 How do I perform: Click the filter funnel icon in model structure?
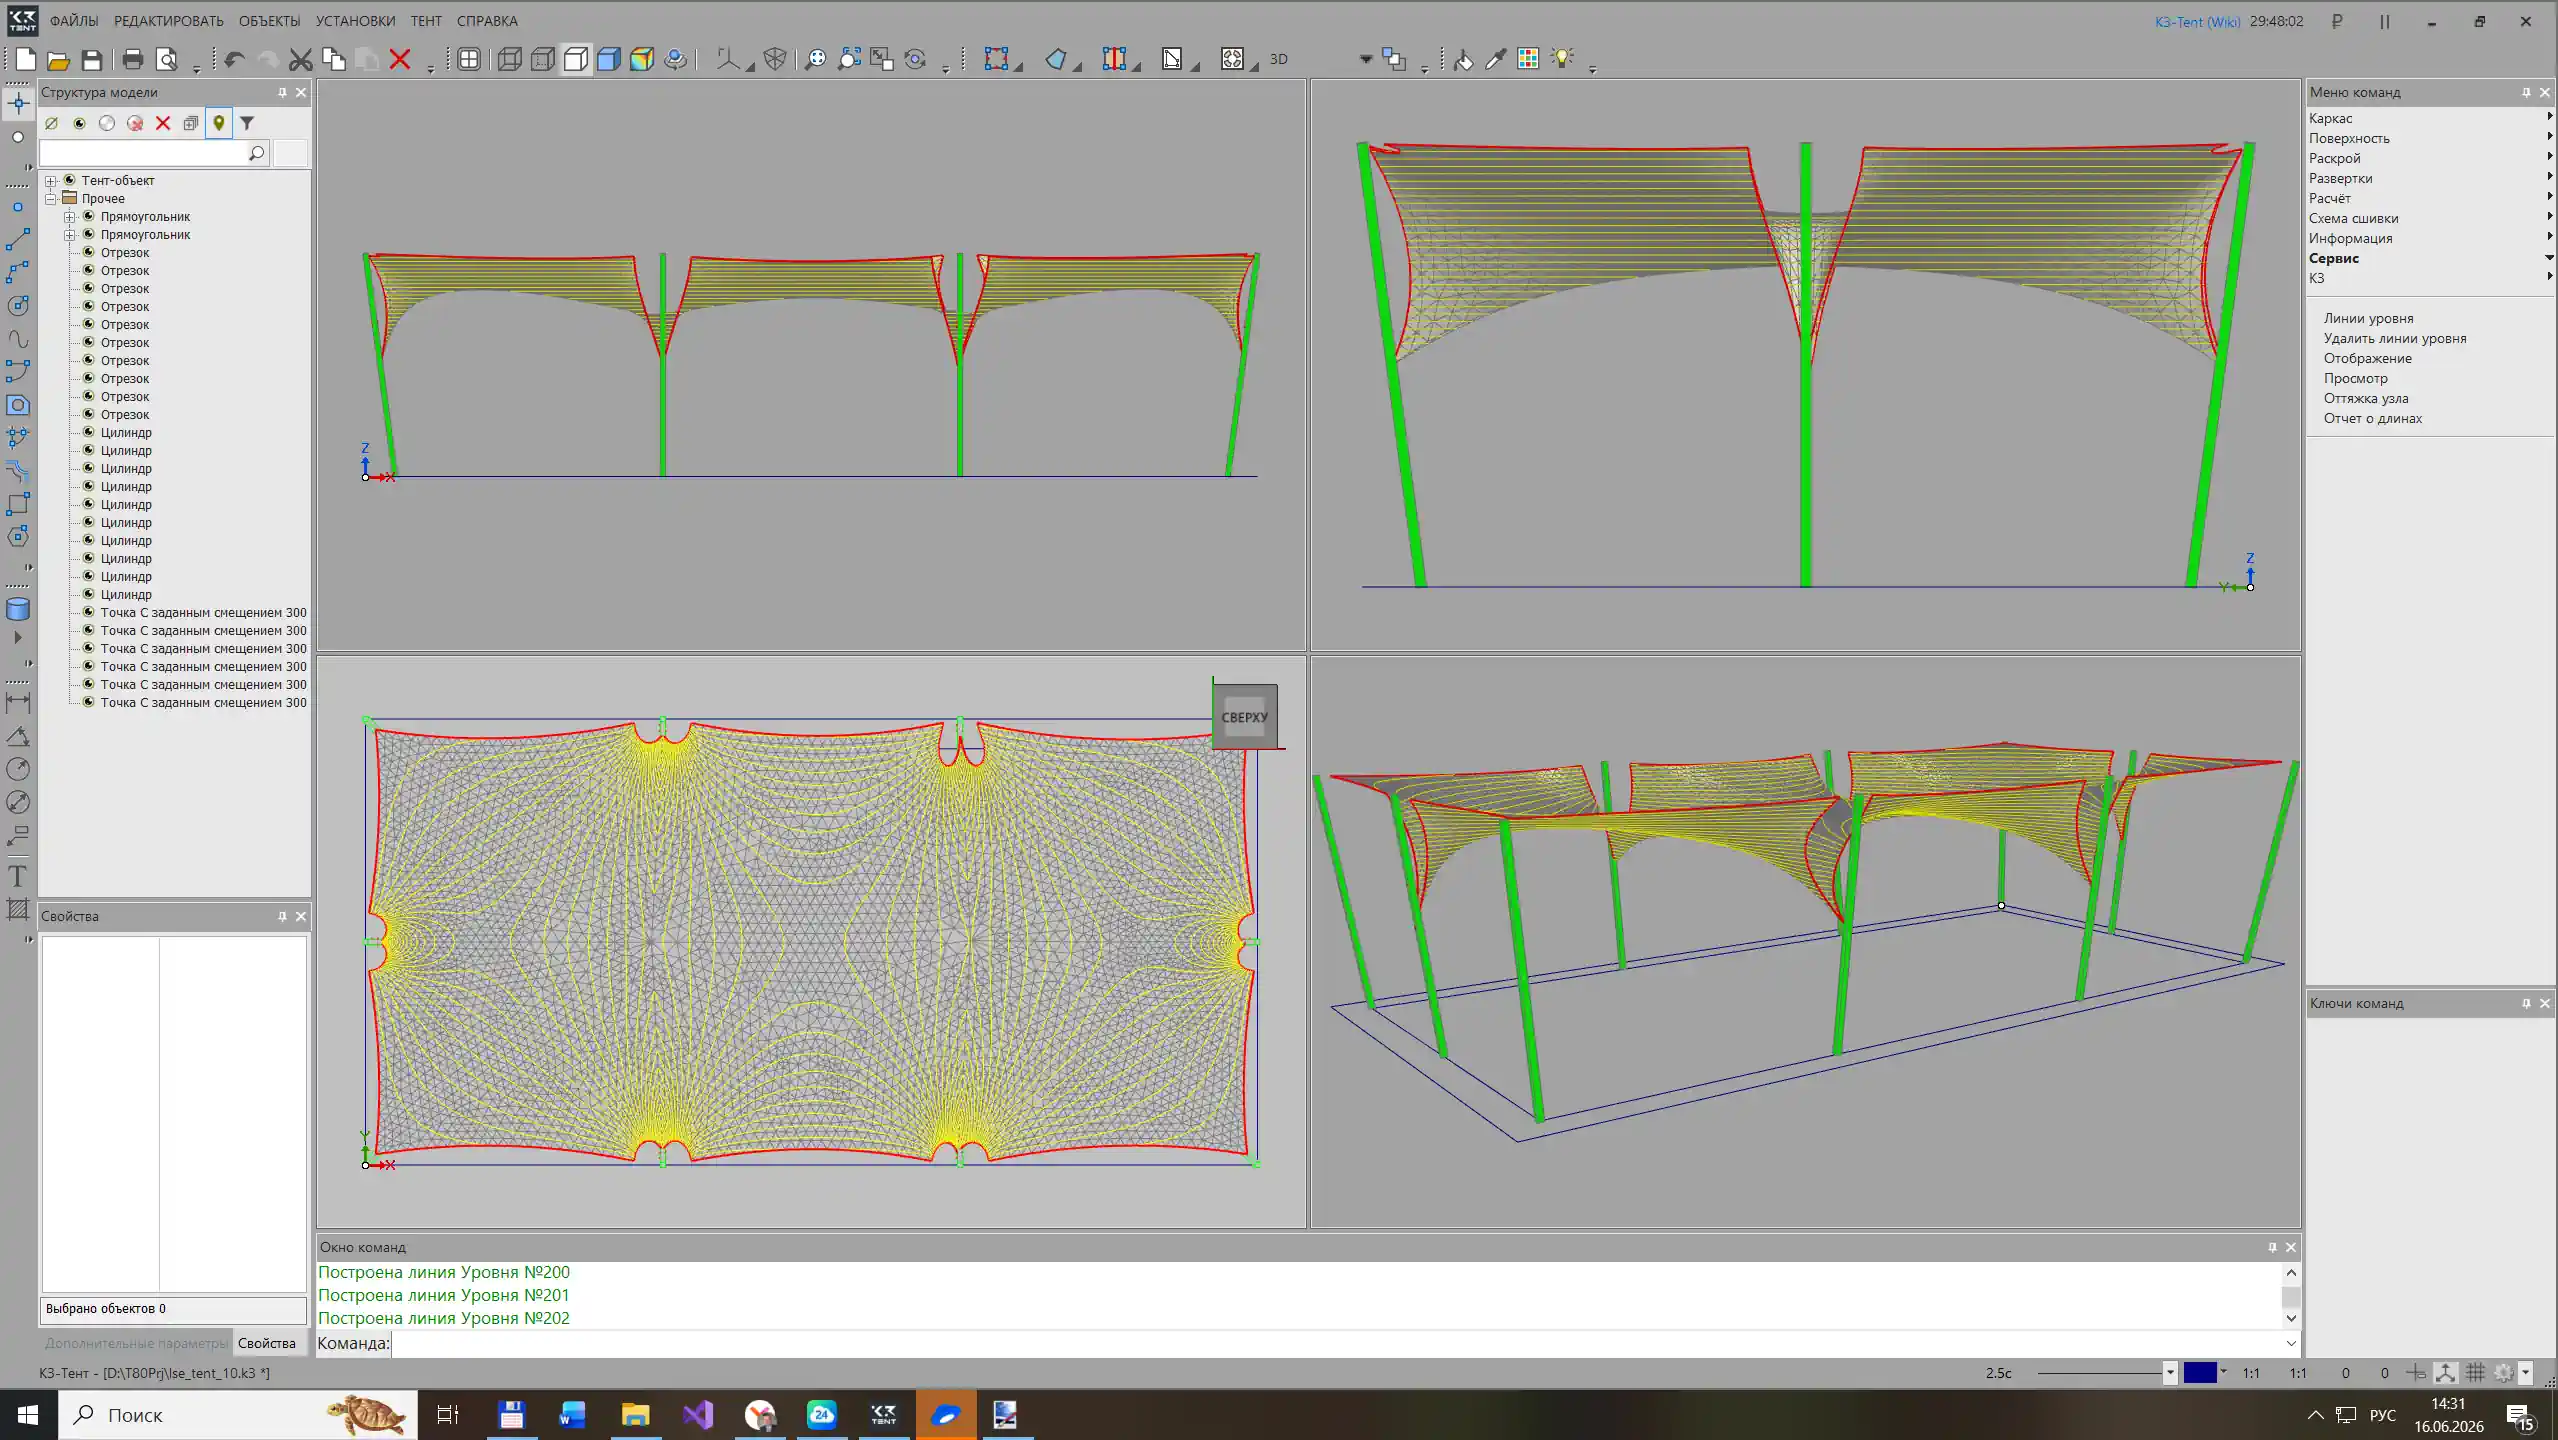point(247,123)
